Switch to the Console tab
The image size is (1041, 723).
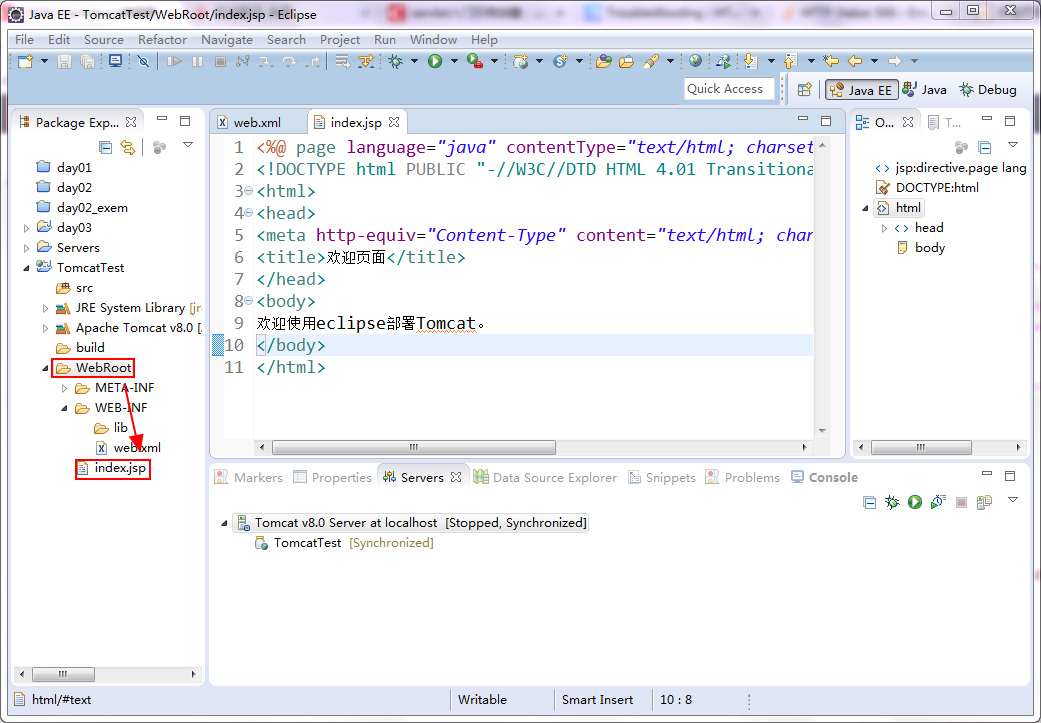(825, 477)
